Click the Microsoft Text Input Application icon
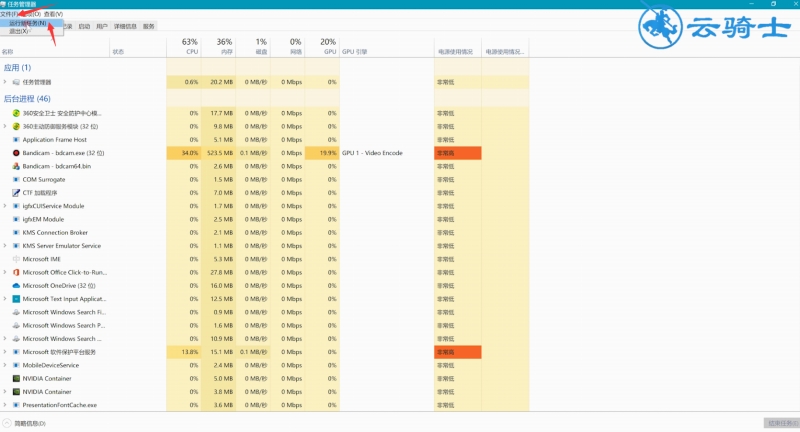 (x=16, y=299)
